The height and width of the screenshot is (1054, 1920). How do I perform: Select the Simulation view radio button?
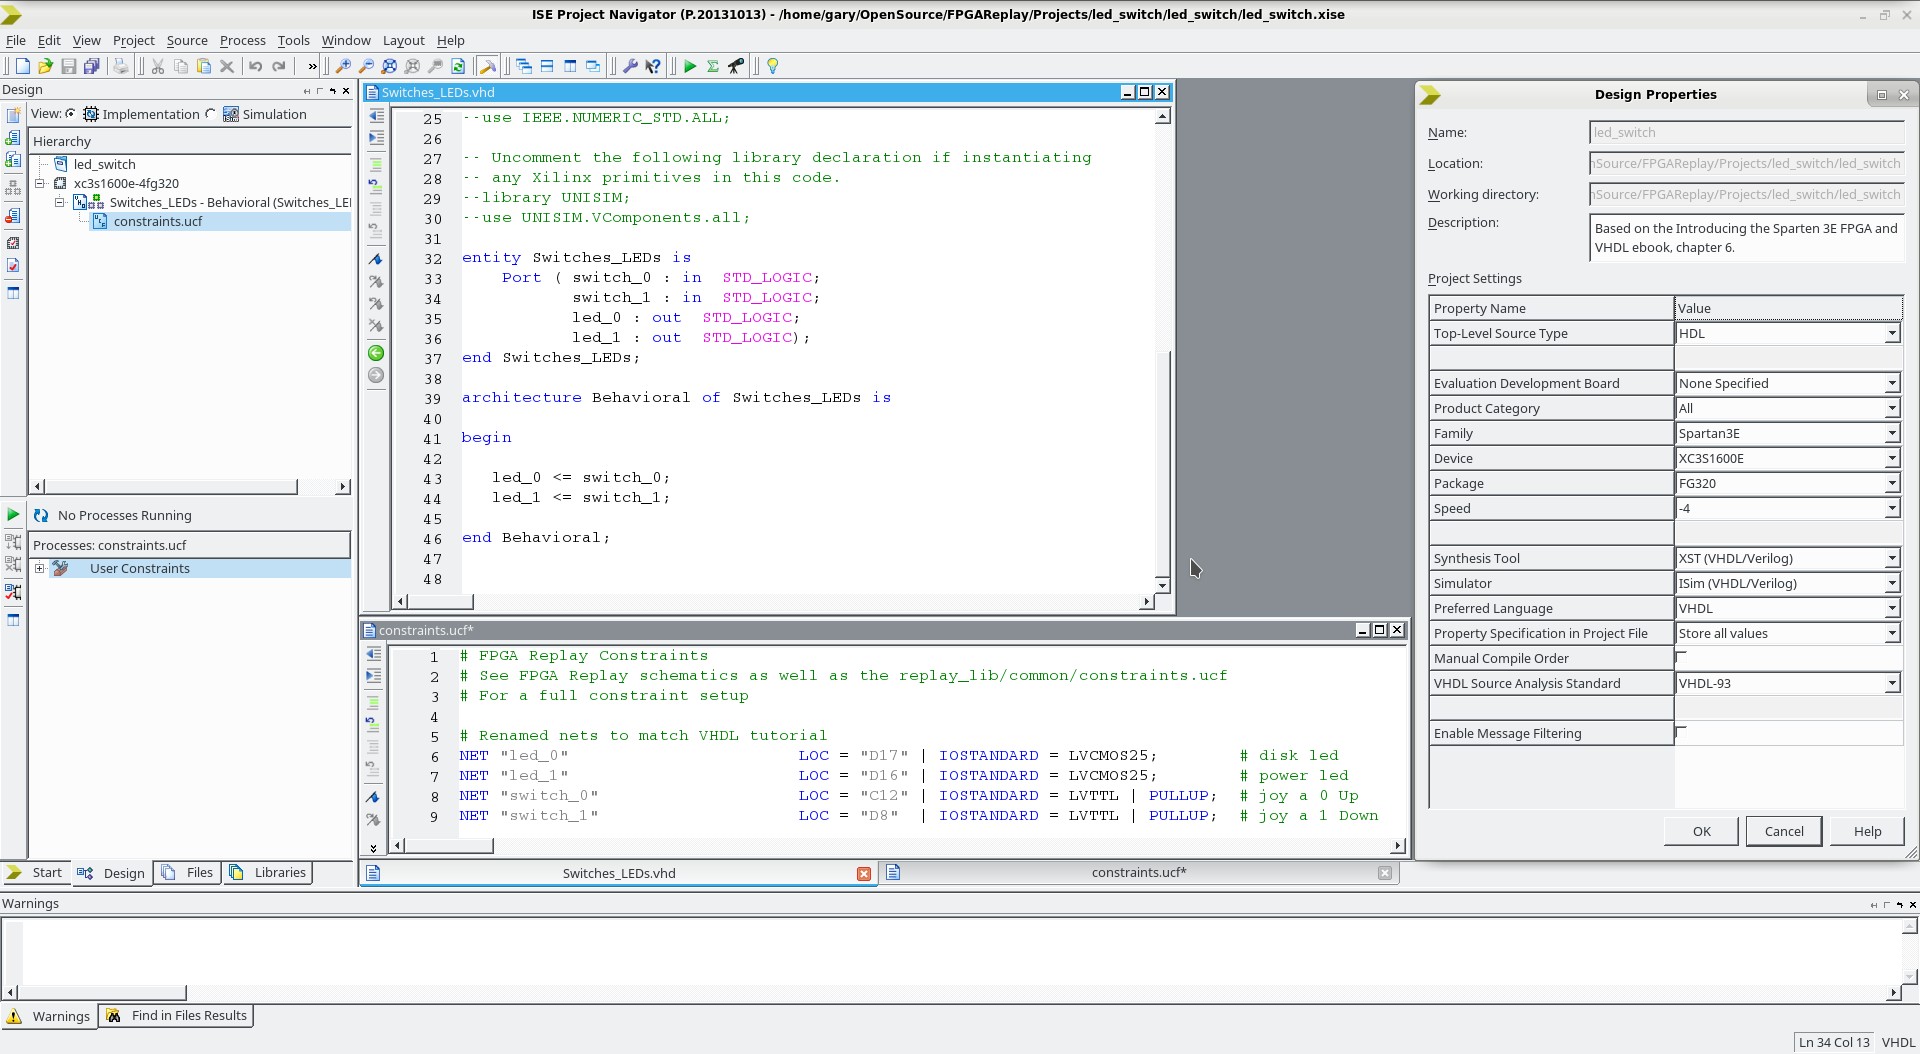coord(210,114)
